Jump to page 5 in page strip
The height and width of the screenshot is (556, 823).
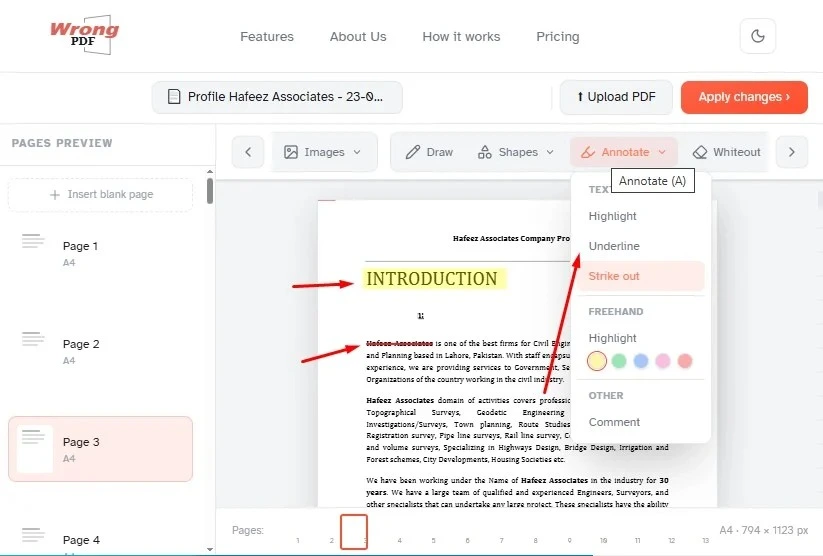pyautogui.click(x=434, y=540)
